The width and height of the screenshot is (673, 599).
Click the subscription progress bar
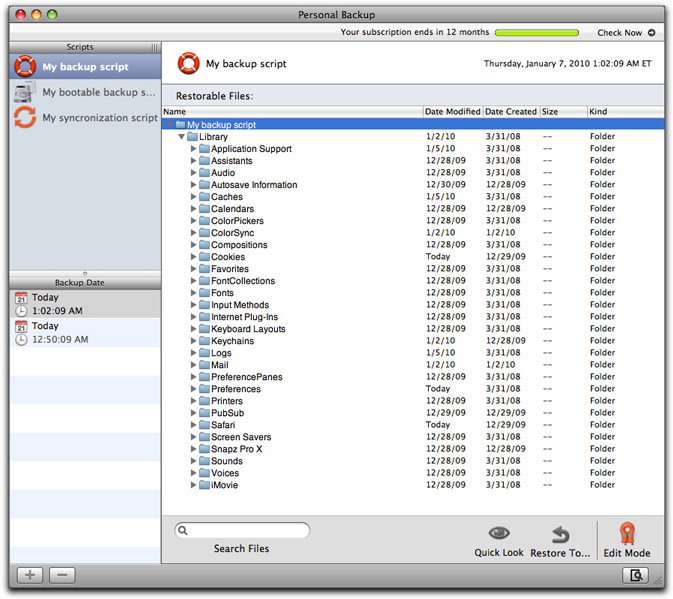tap(537, 33)
